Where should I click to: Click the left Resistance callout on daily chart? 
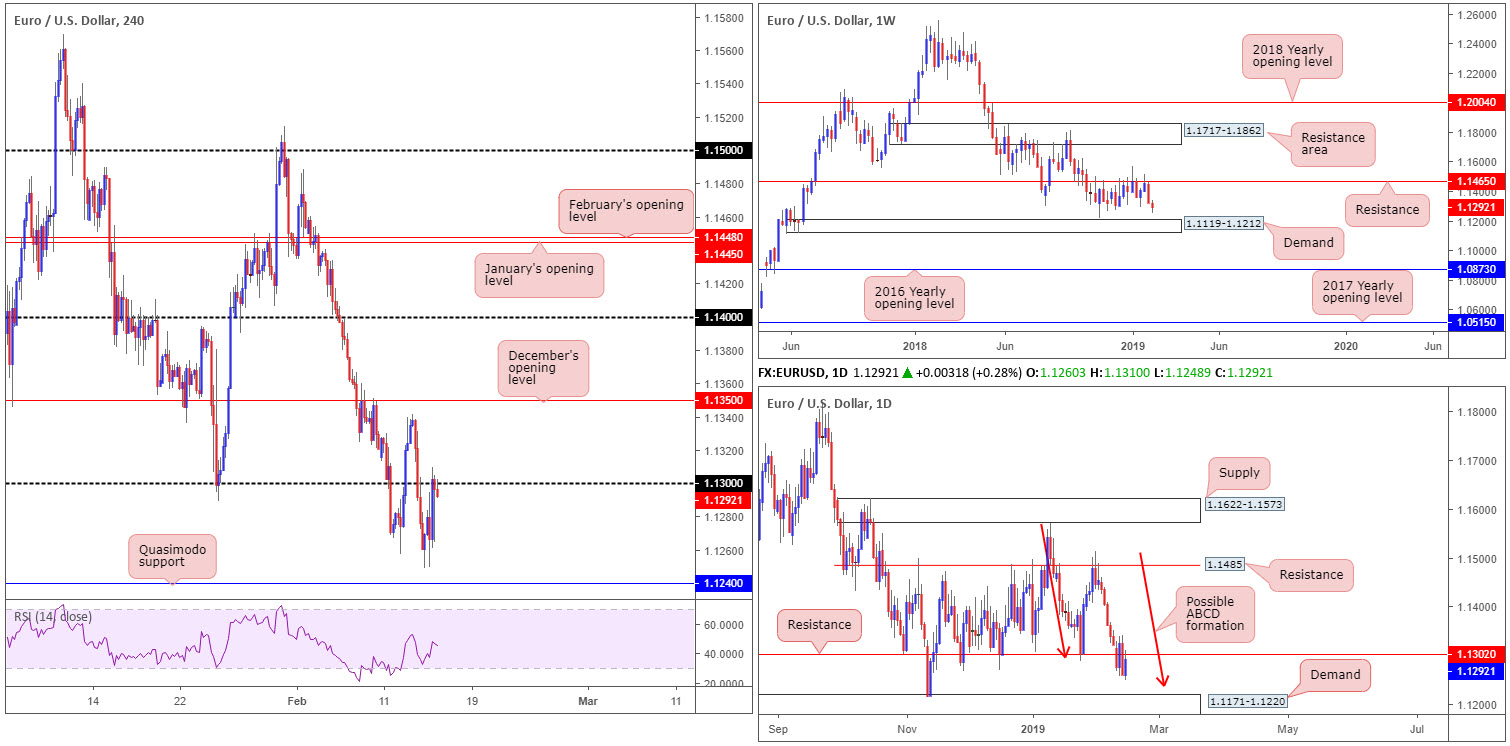click(x=820, y=625)
